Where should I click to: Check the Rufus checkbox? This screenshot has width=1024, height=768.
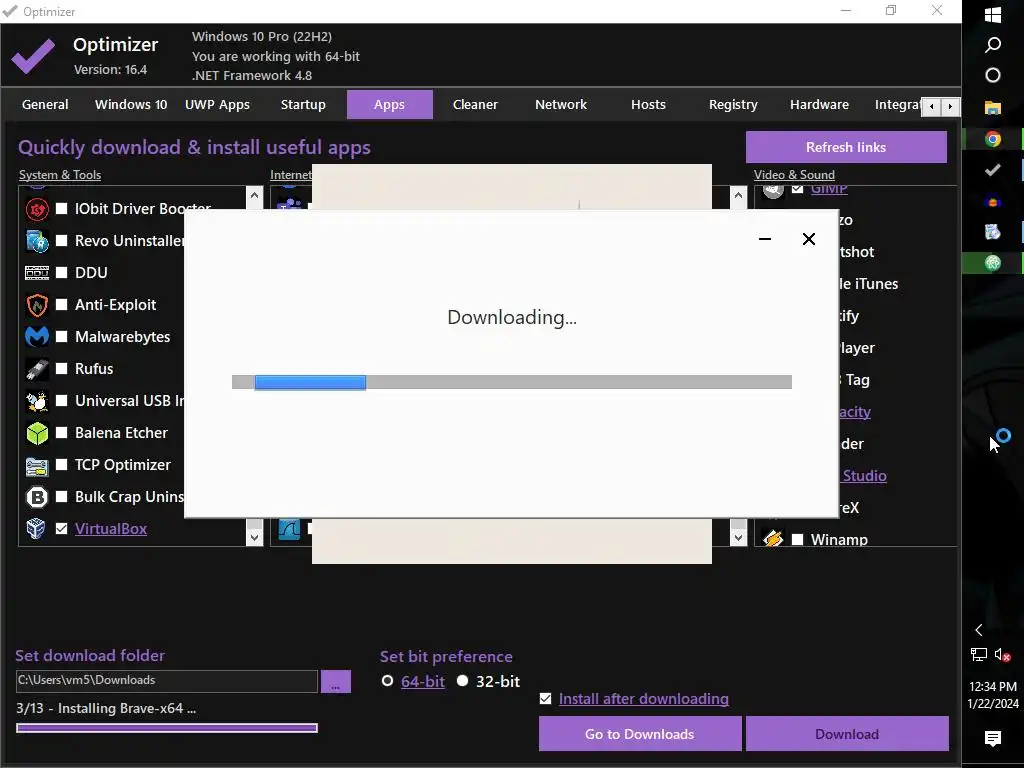(61, 368)
